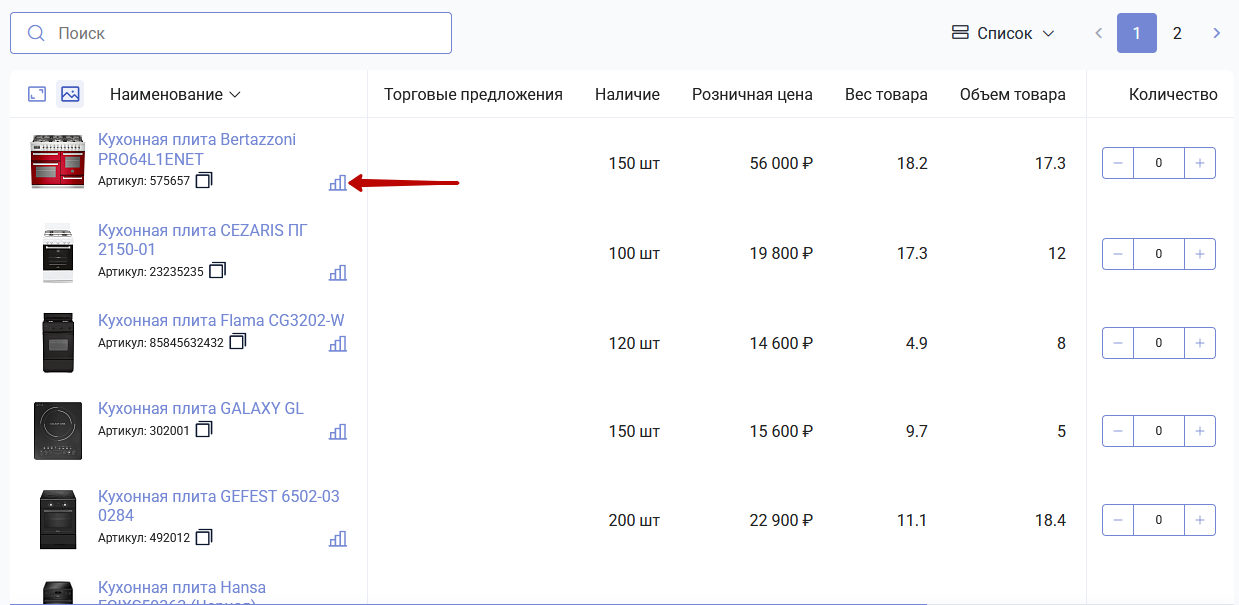Click the 22 900 ₽ price cell

[781, 520]
